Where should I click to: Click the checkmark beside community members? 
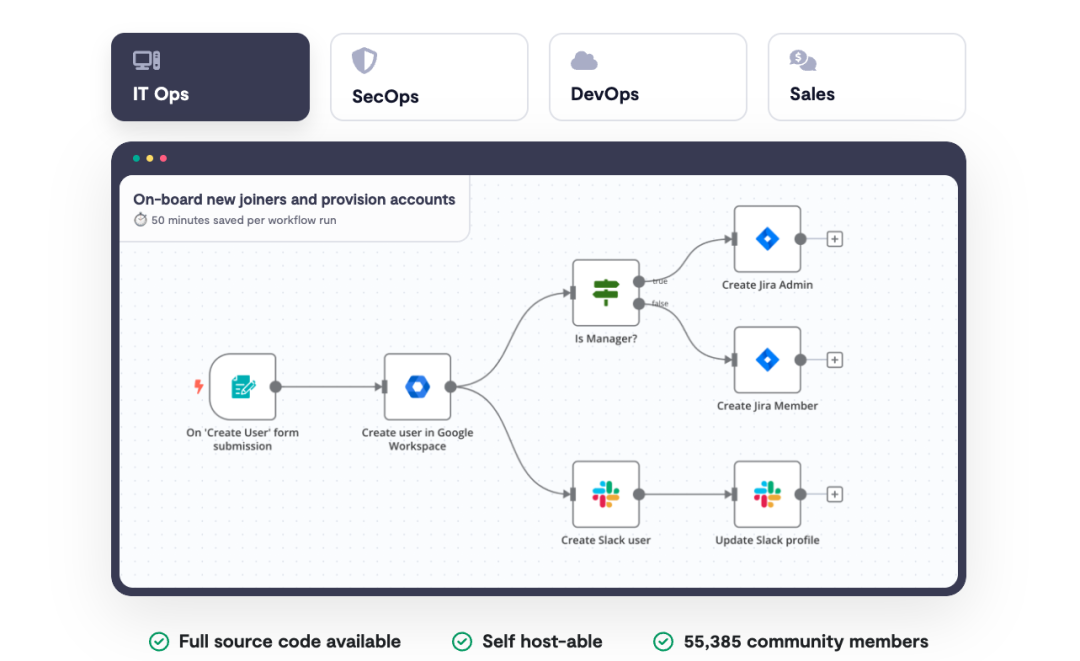[x=663, y=642]
